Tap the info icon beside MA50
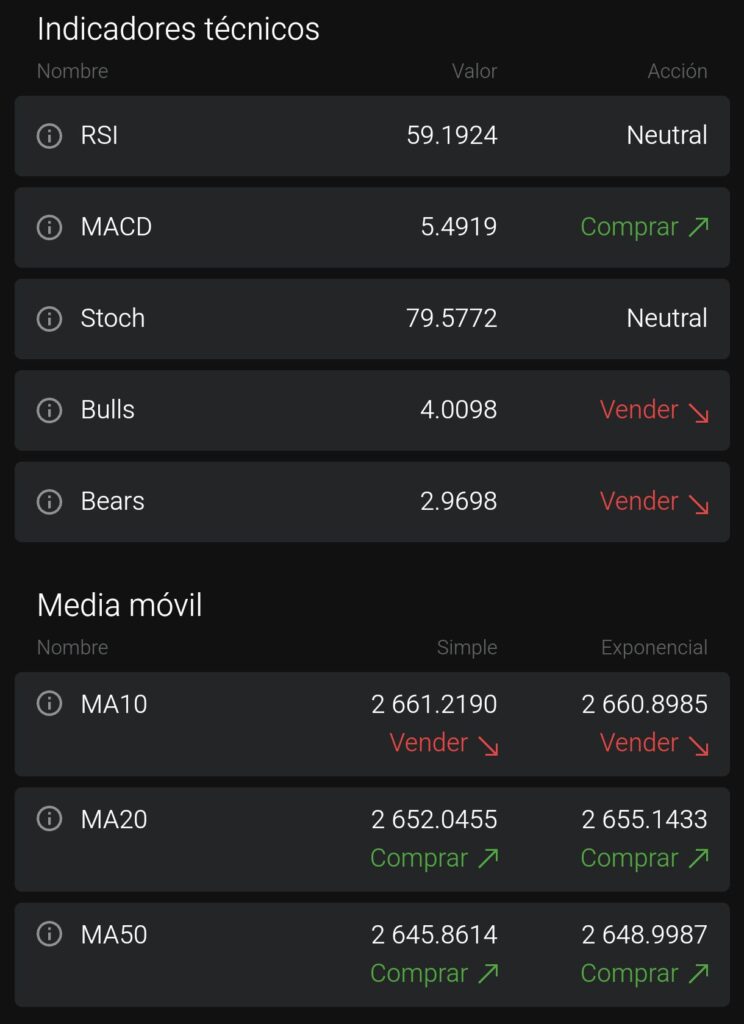This screenshot has width=744, height=1024. 49,934
